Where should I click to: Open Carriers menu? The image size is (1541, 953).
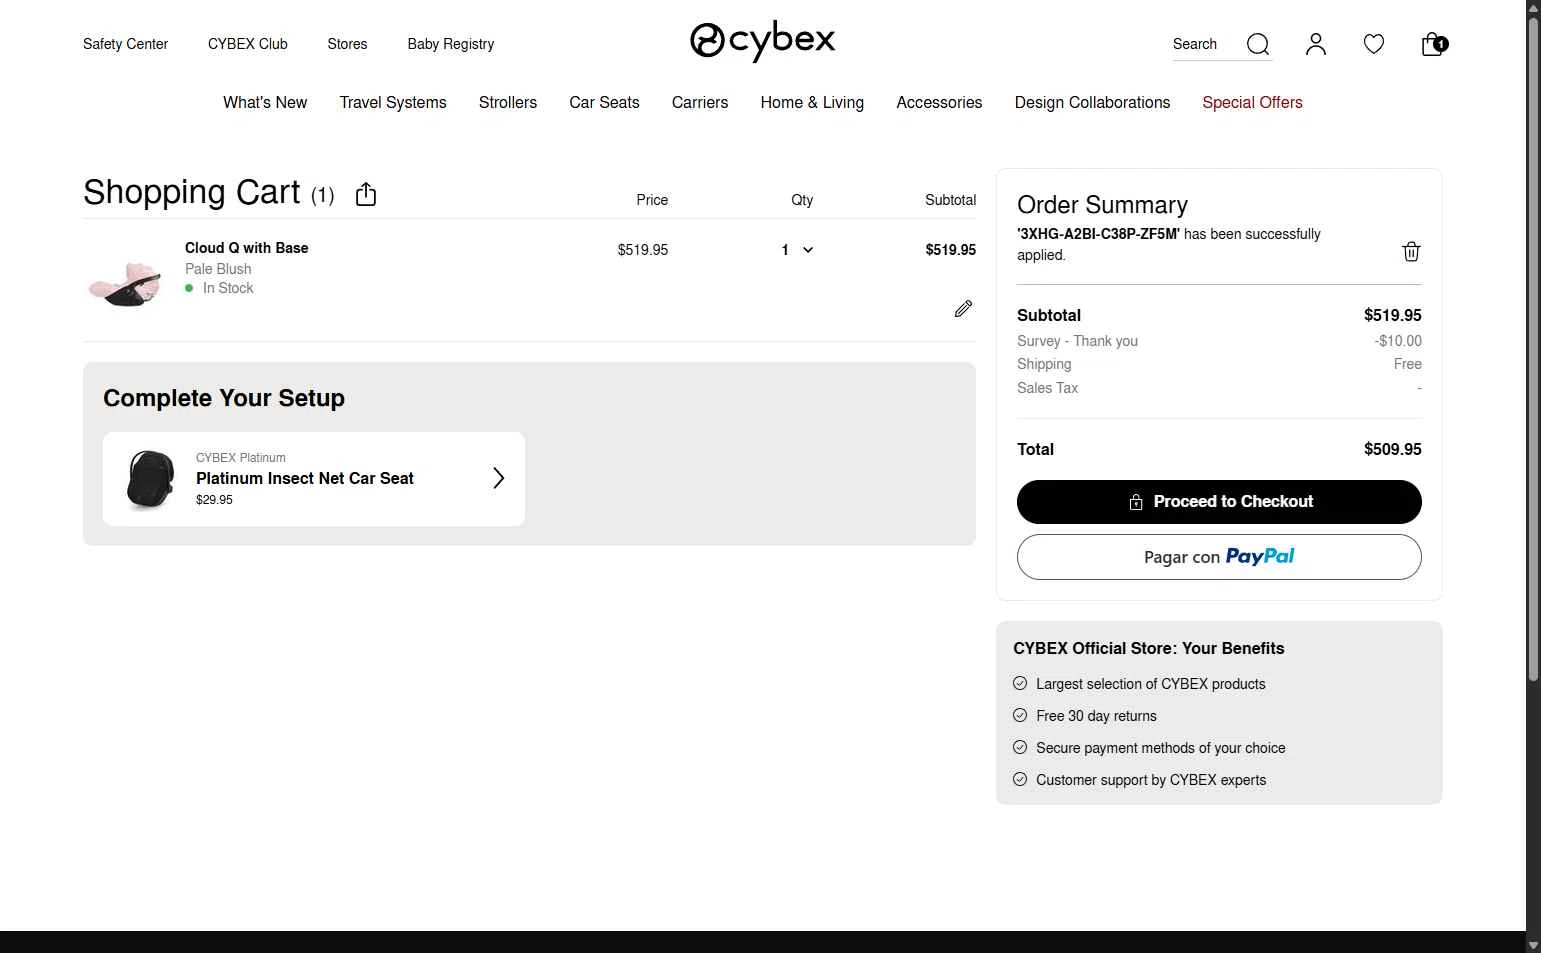point(700,102)
